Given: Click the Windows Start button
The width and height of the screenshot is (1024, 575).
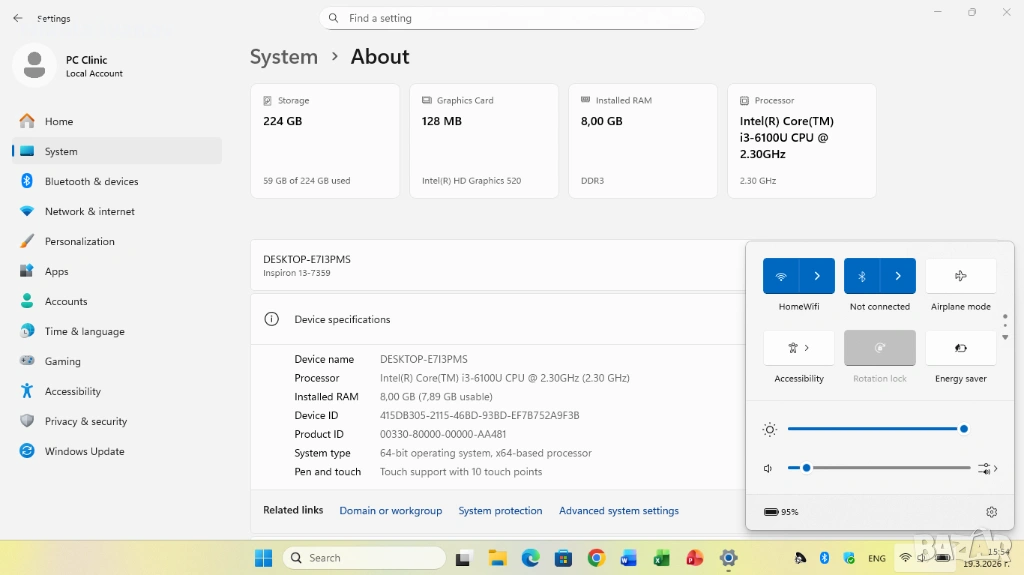Looking at the screenshot, I should point(263,558).
